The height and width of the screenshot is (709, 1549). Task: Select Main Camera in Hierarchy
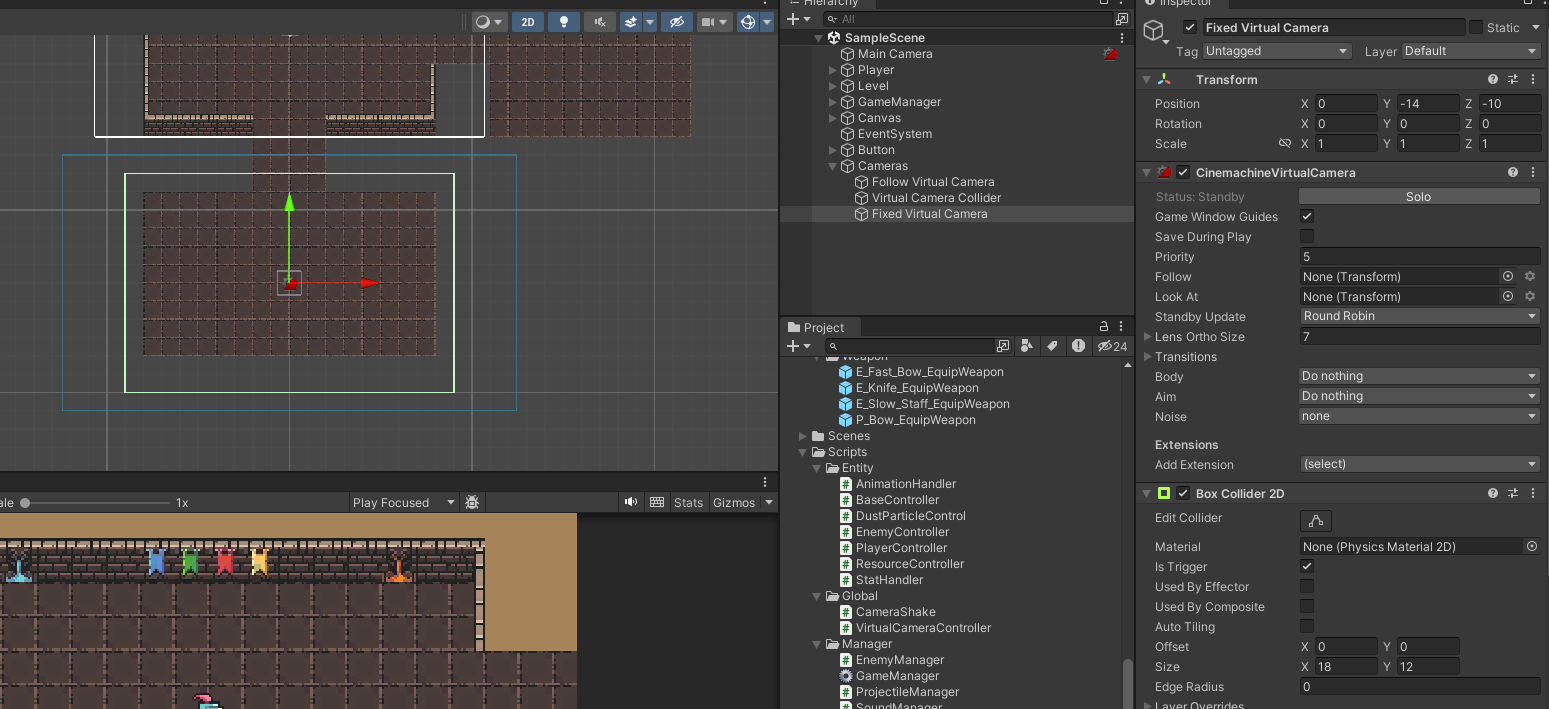[895, 54]
